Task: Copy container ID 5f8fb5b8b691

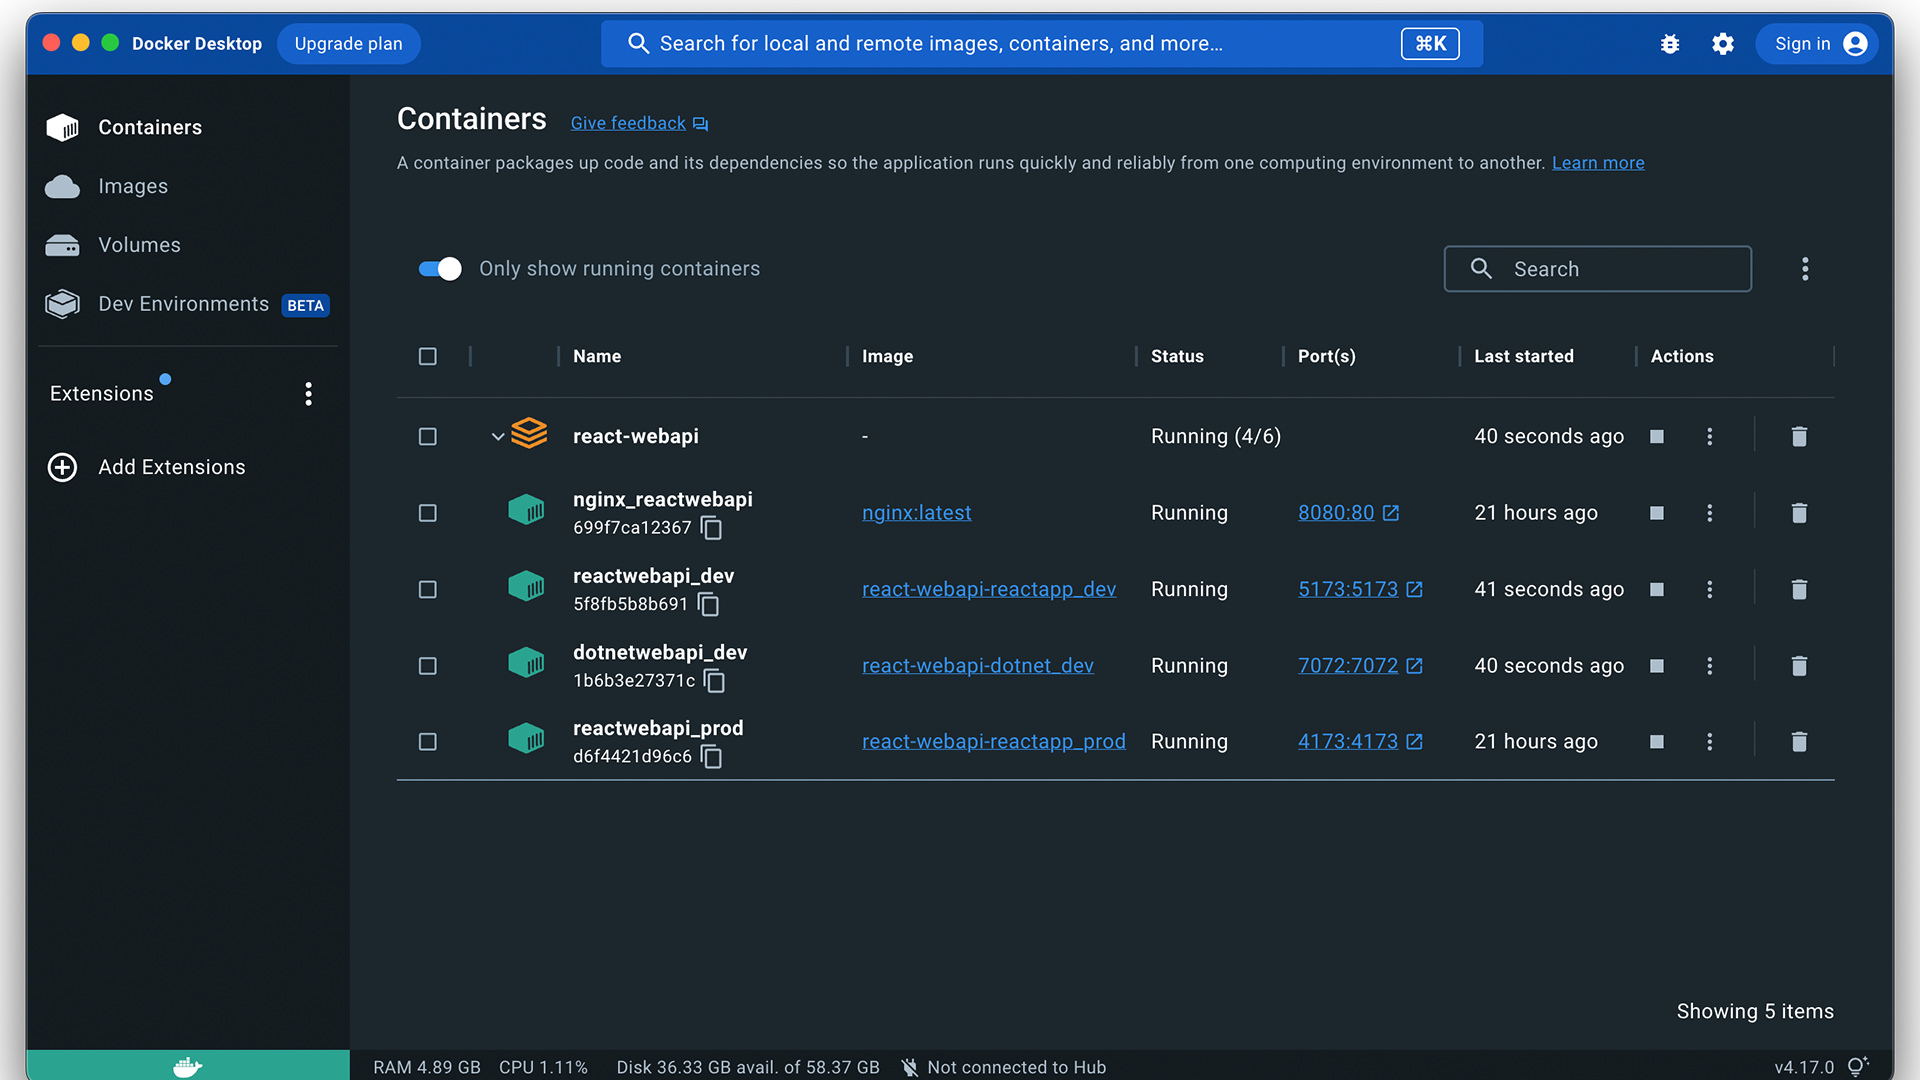Action: pyautogui.click(x=709, y=604)
